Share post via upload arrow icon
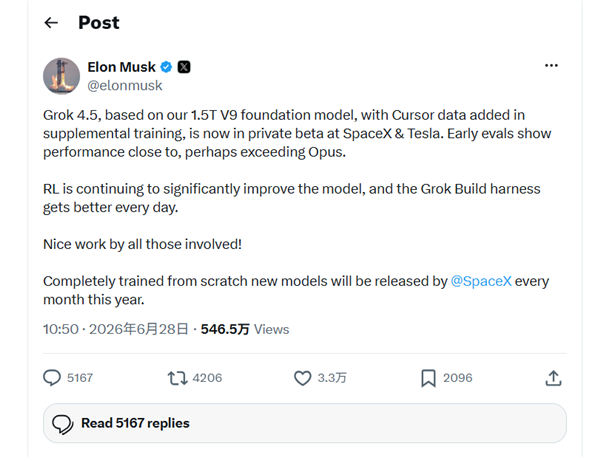The image size is (600, 457). [553, 378]
